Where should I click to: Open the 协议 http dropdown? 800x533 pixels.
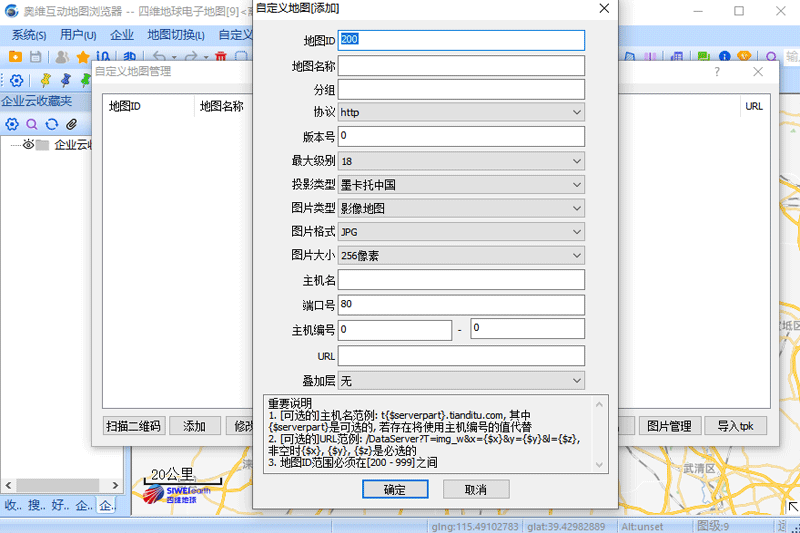click(461, 112)
